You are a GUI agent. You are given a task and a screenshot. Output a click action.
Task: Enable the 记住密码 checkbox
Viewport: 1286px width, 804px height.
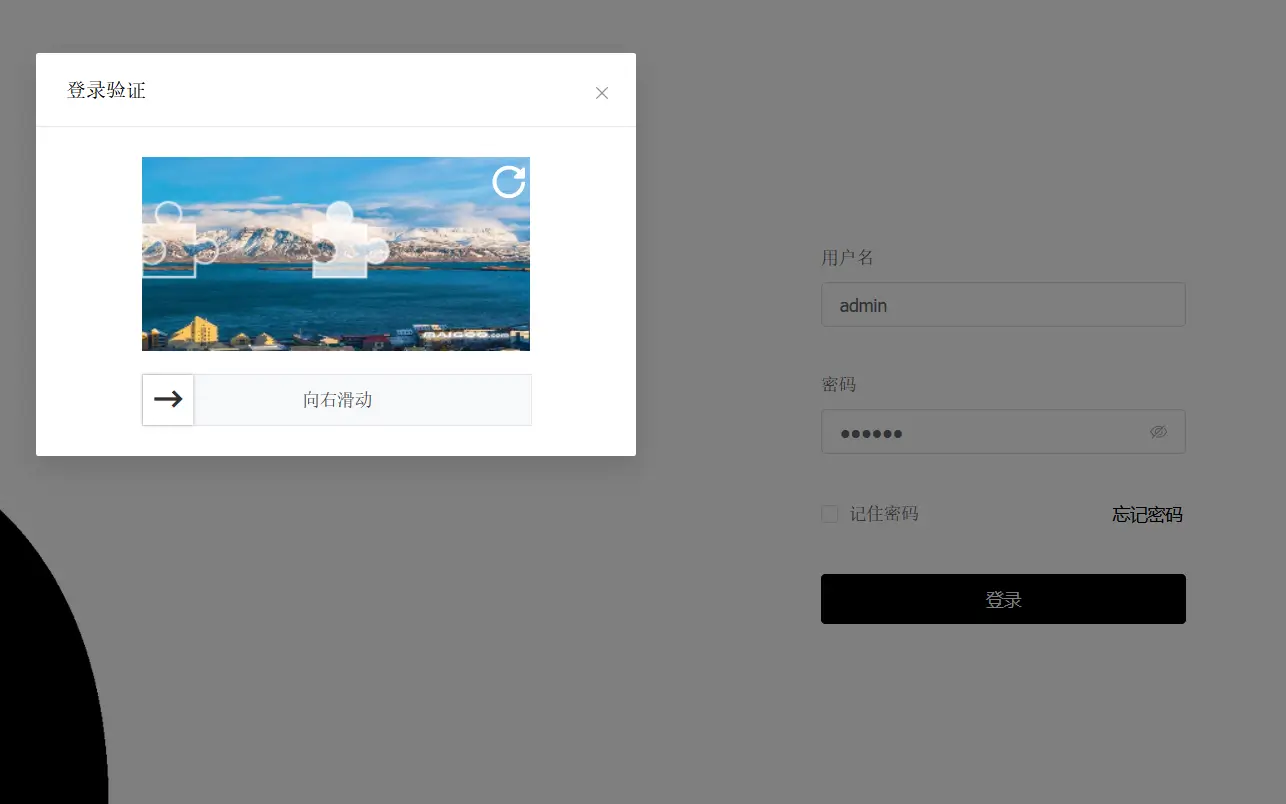point(829,514)
